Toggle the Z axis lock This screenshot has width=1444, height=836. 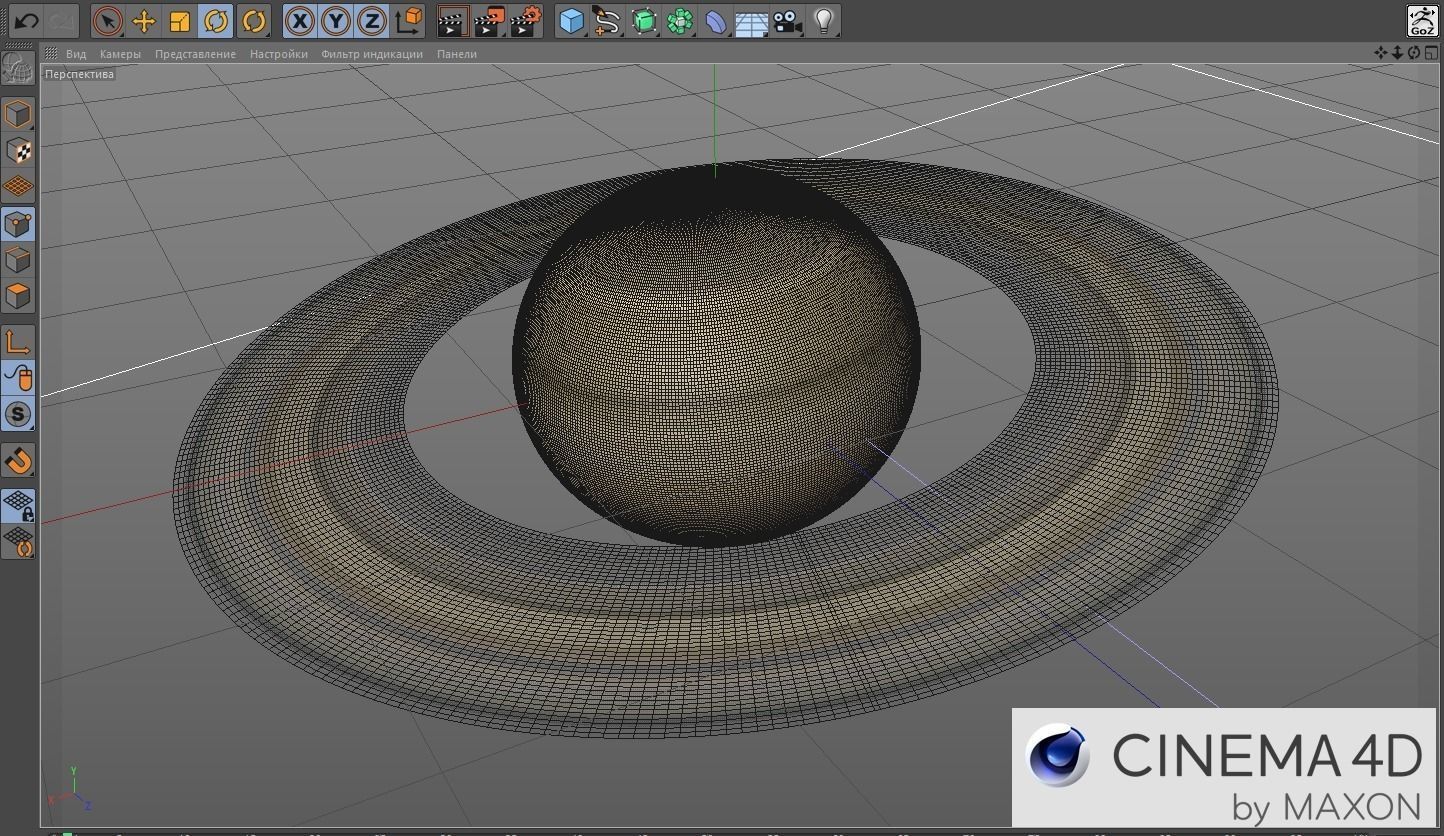(372, 20)
